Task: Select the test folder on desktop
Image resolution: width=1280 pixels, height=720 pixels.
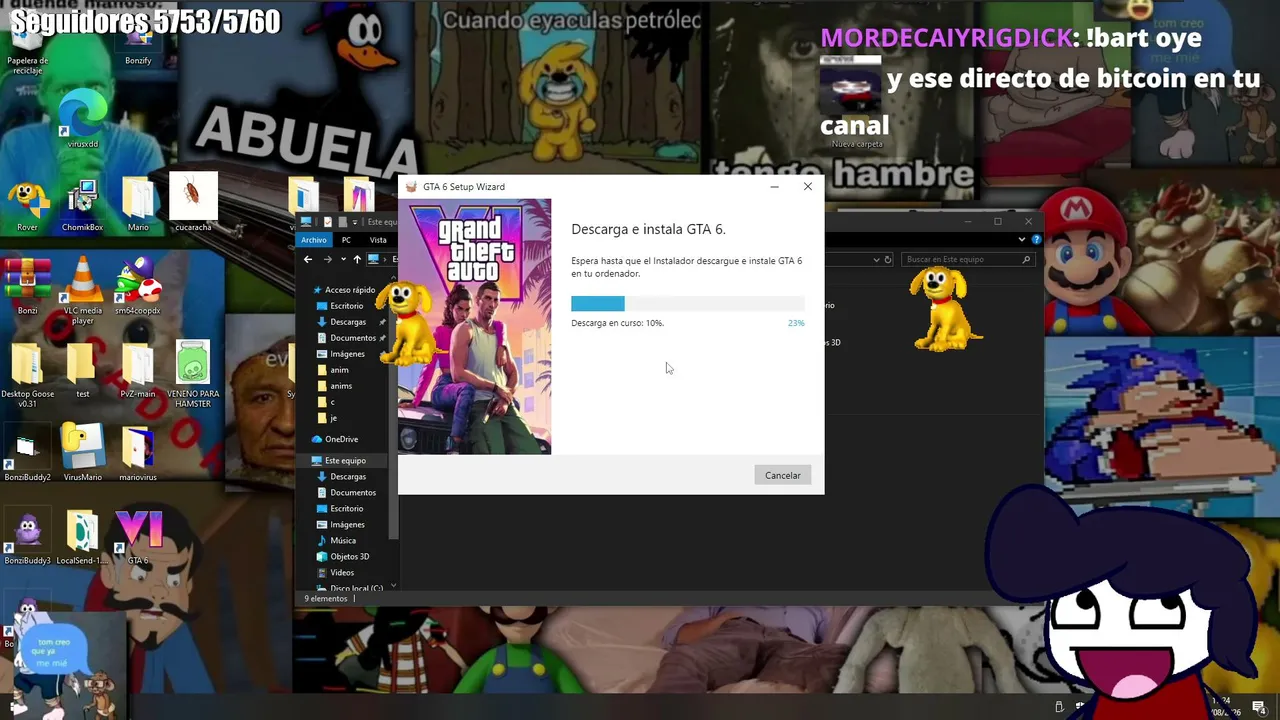Action: (x=82, y=371)
